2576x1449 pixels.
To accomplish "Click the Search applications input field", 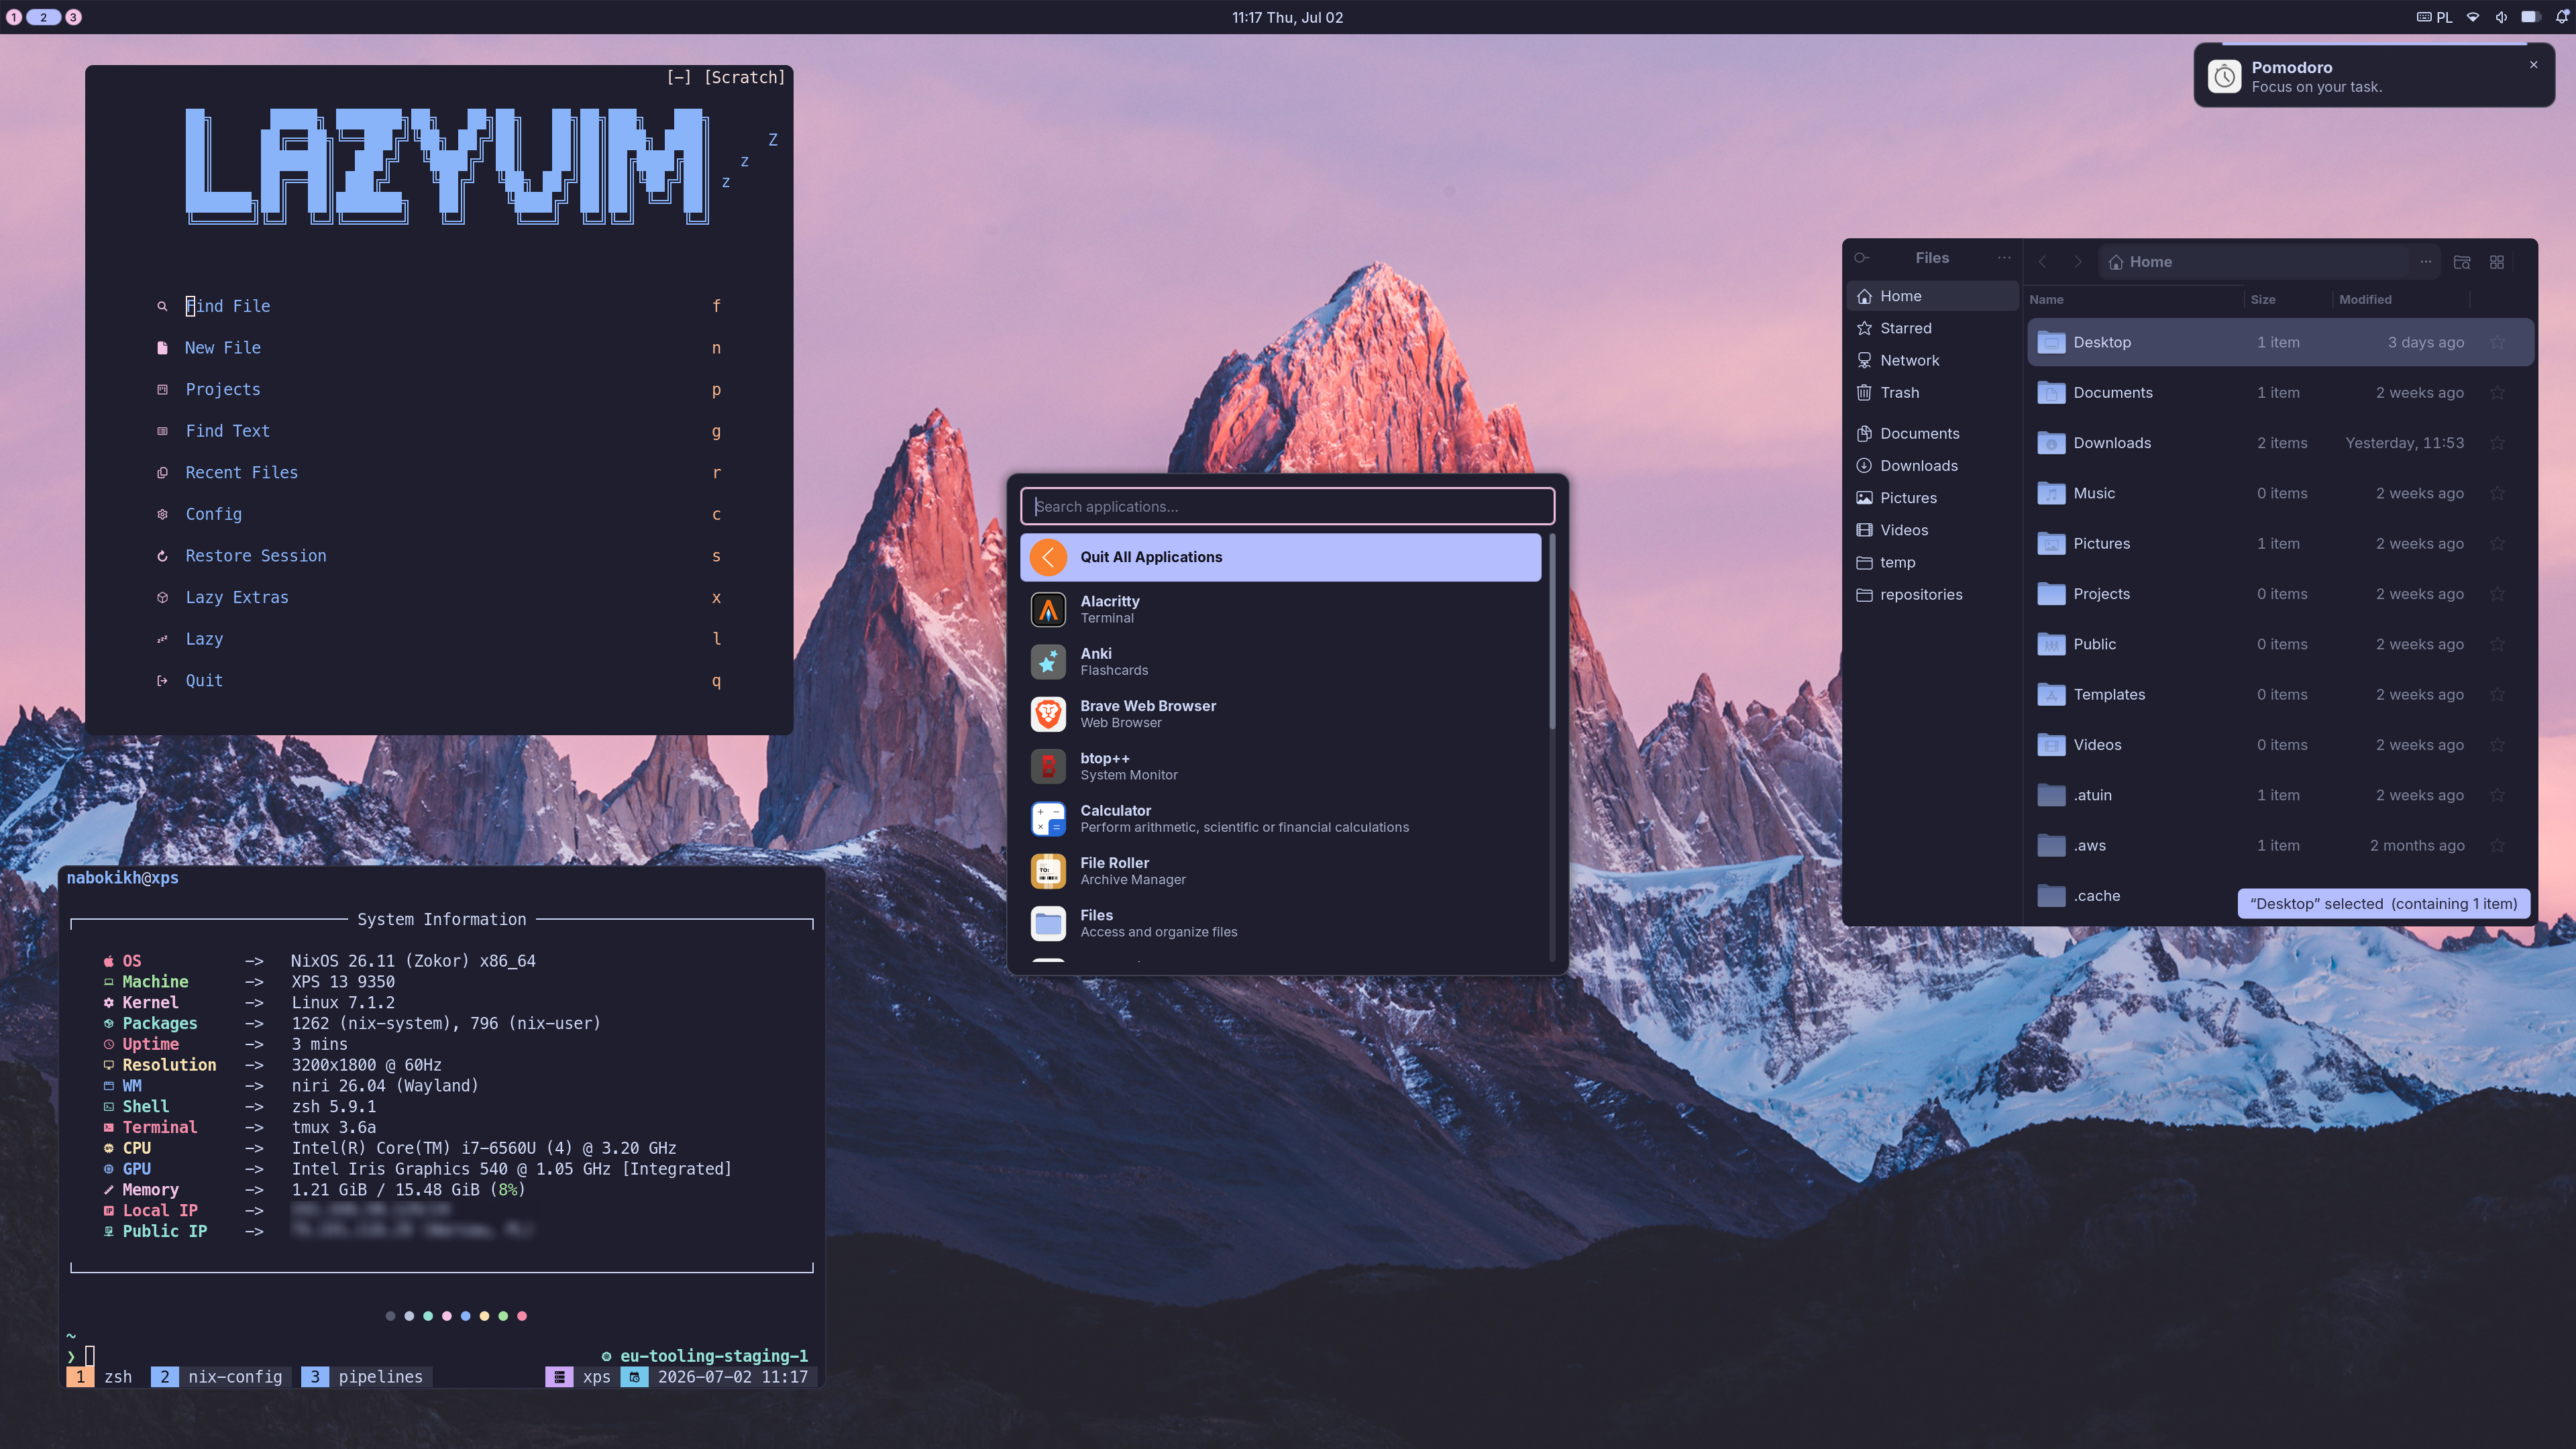I will (x=1287, y=507).
